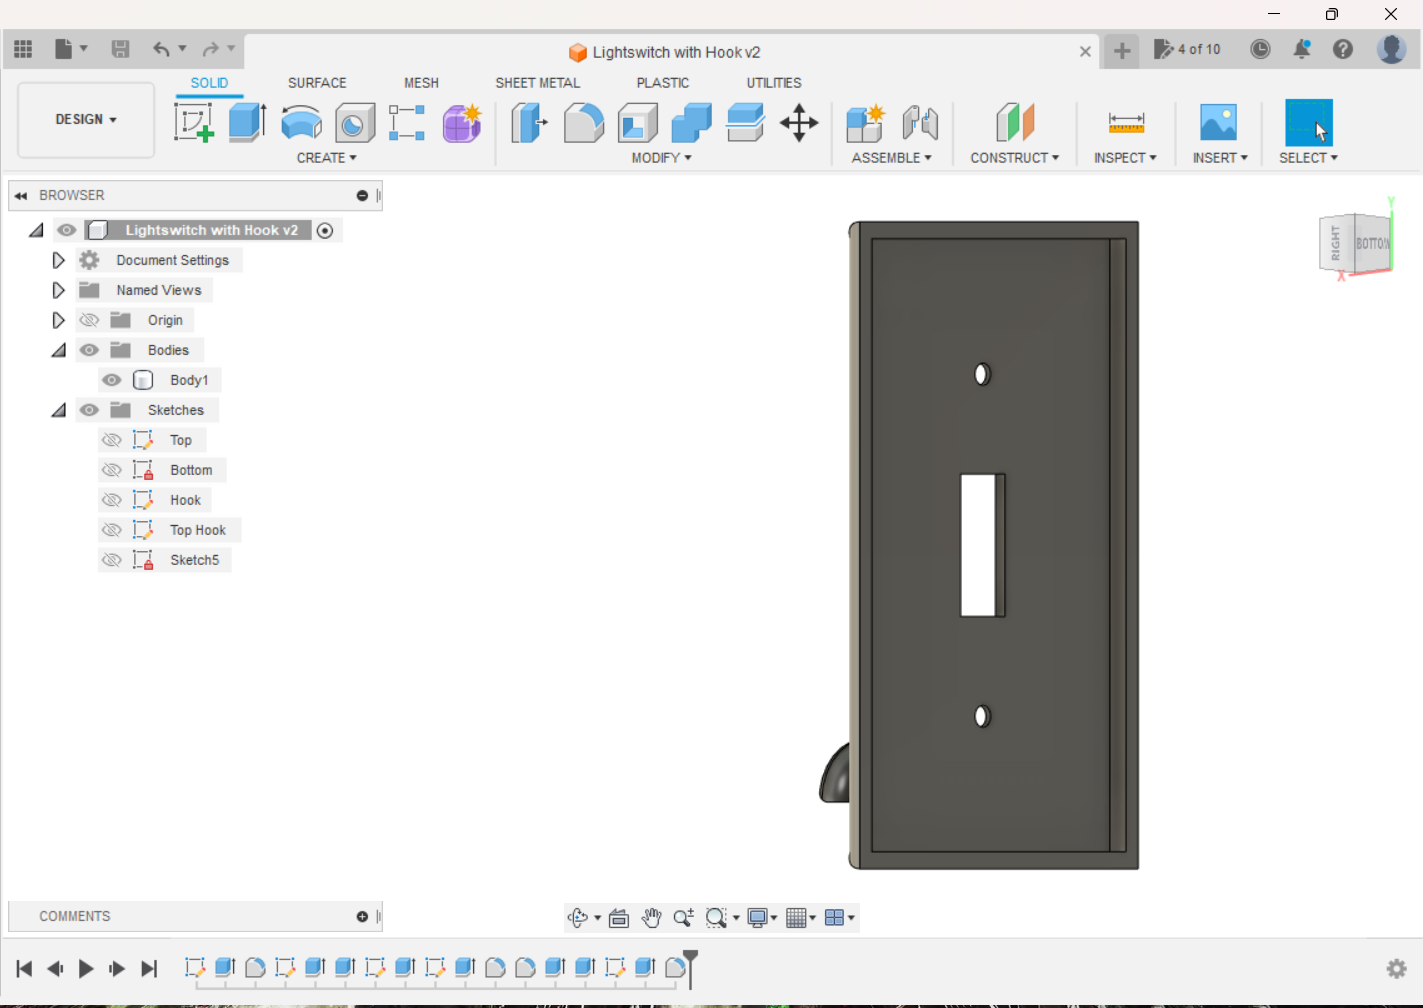Select the SOLID tab
The image size is (1423, 1008).
pos(209,83)
